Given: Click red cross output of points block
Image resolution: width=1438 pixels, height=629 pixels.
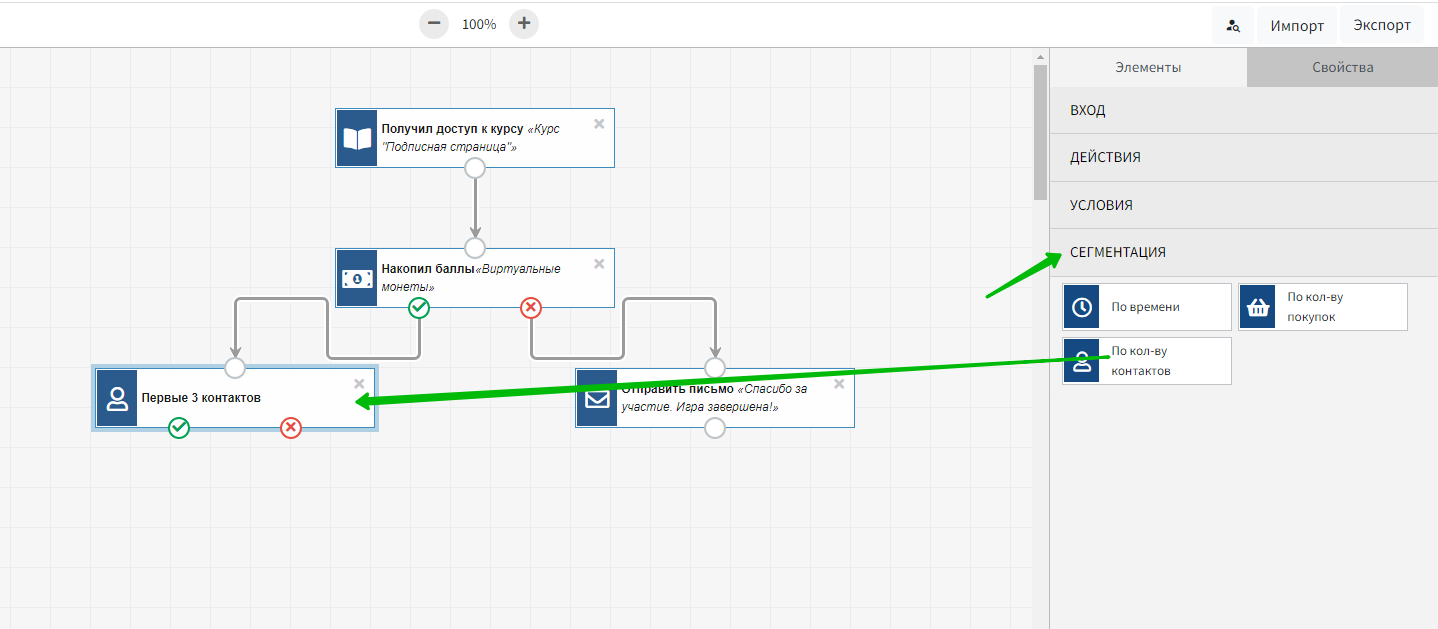Looking at the screenshot, I should (531, 308).
